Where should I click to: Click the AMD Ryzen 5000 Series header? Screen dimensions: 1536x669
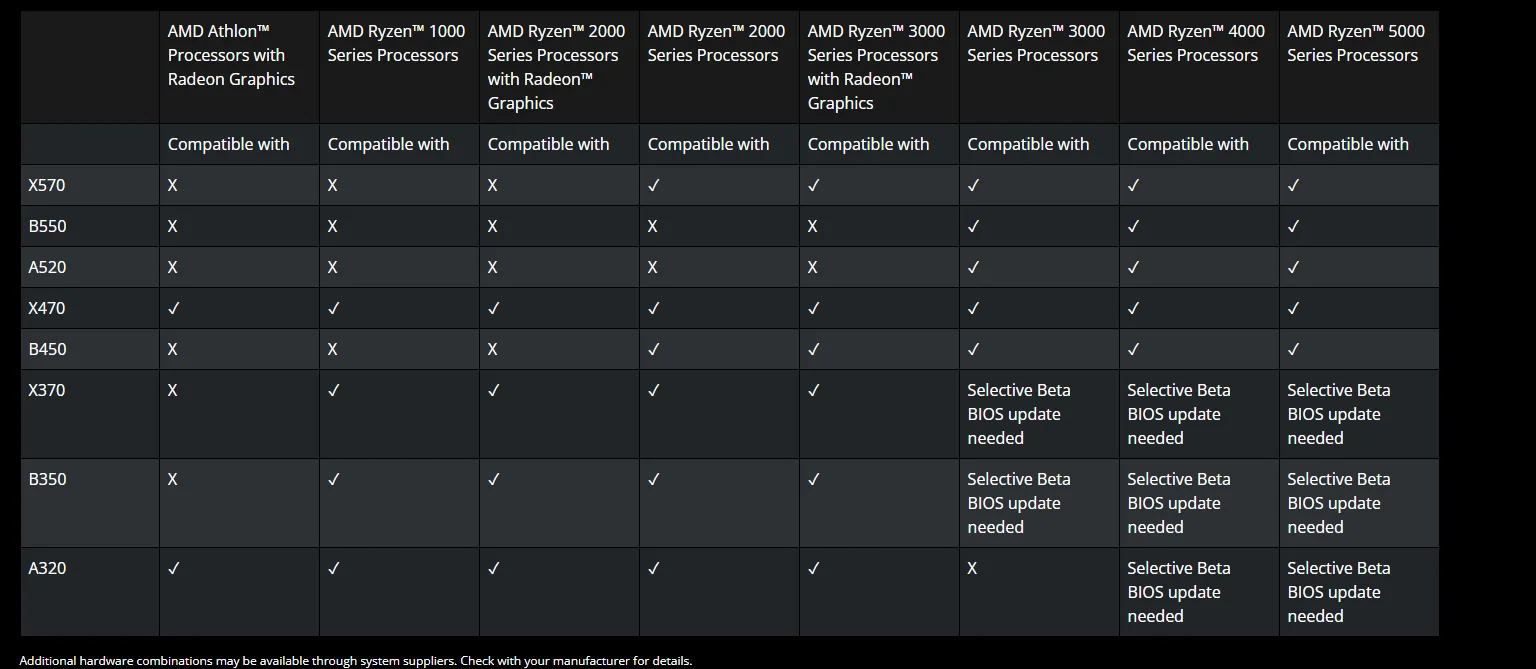[x=1355, y=43]
